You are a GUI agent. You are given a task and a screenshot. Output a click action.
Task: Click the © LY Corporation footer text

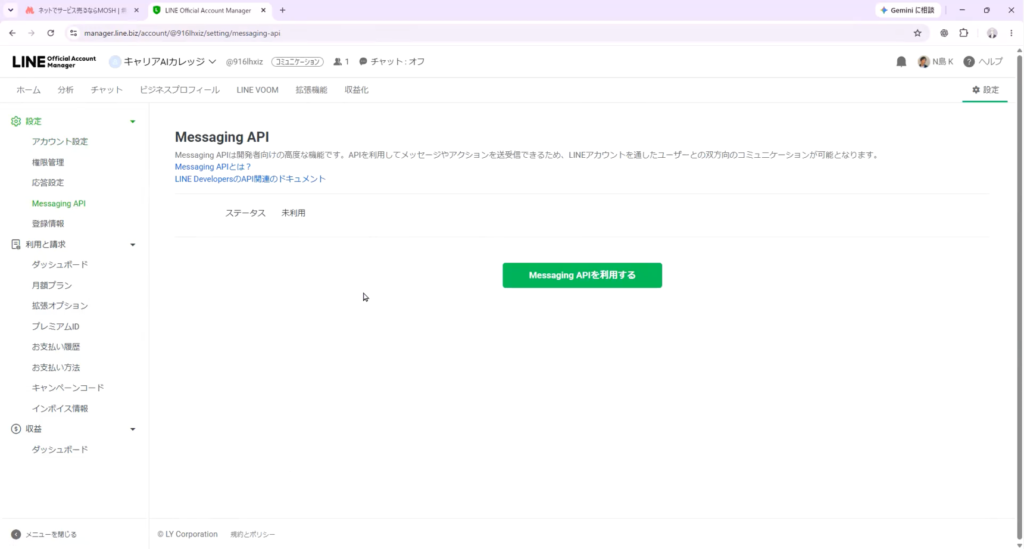pos(187,534)
